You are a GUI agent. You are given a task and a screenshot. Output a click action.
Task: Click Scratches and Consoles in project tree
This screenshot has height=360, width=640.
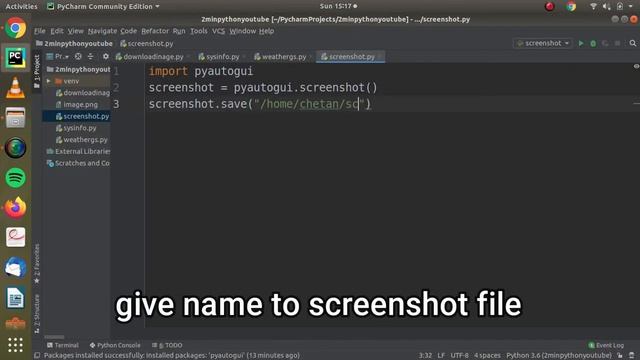(x=78, y=163)
